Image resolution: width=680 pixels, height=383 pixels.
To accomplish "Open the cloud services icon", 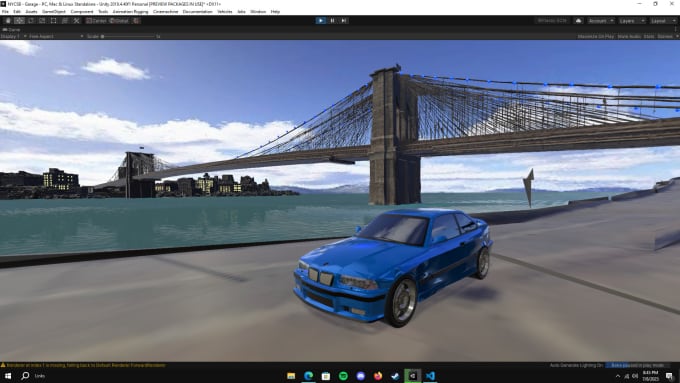I will click(x=578, y=20).
